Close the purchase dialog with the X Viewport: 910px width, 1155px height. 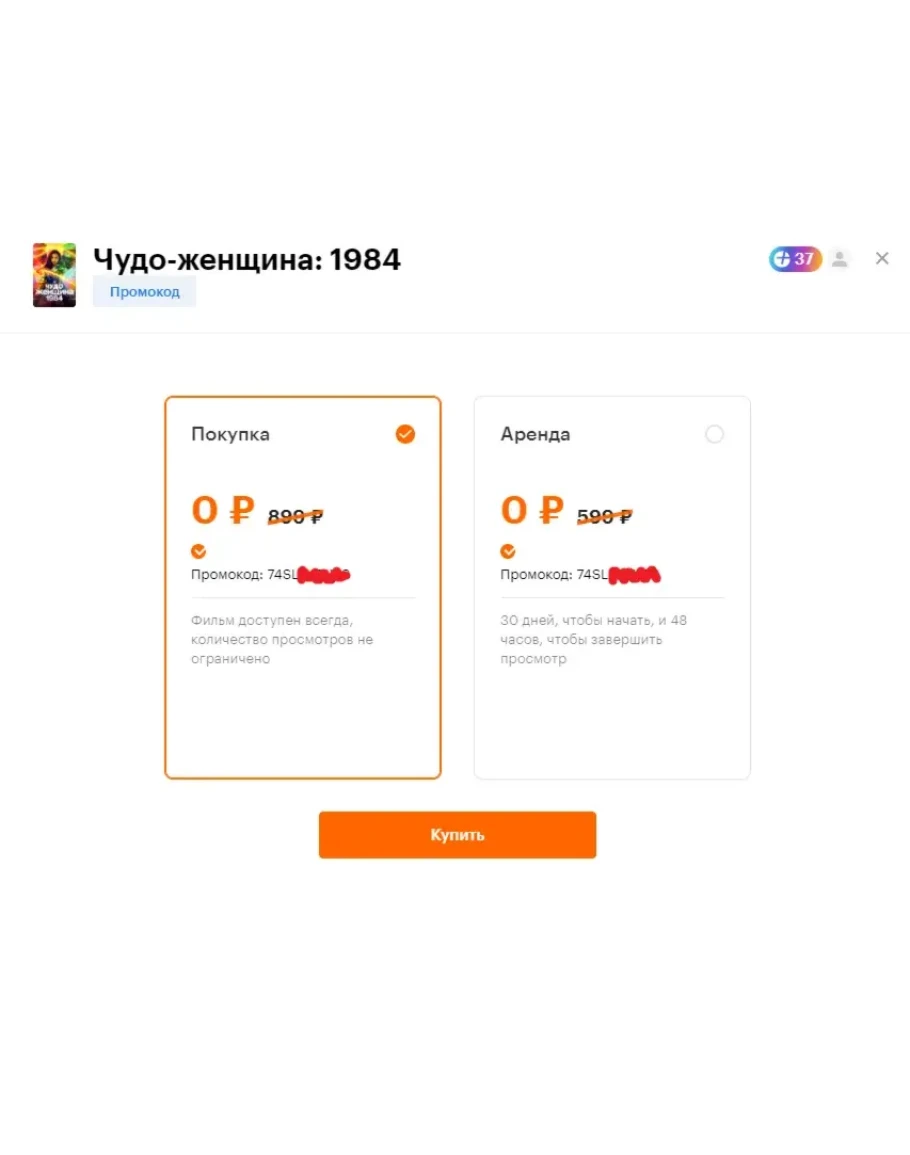tap(882, 259)
